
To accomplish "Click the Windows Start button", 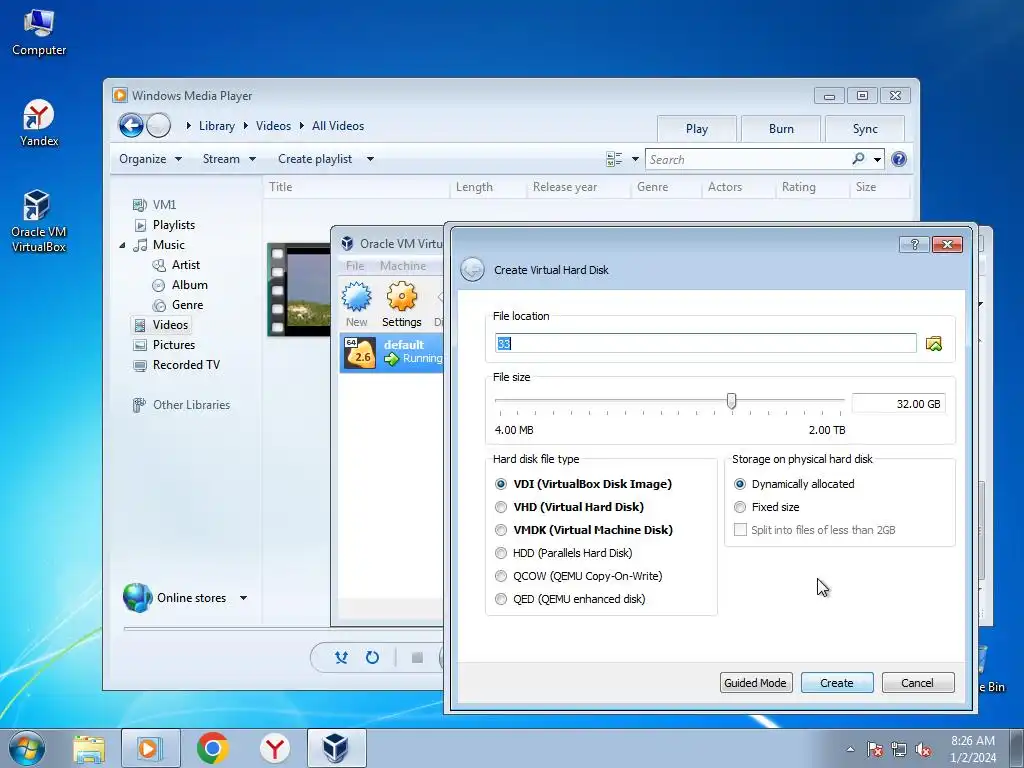I will tap(27, 748).
